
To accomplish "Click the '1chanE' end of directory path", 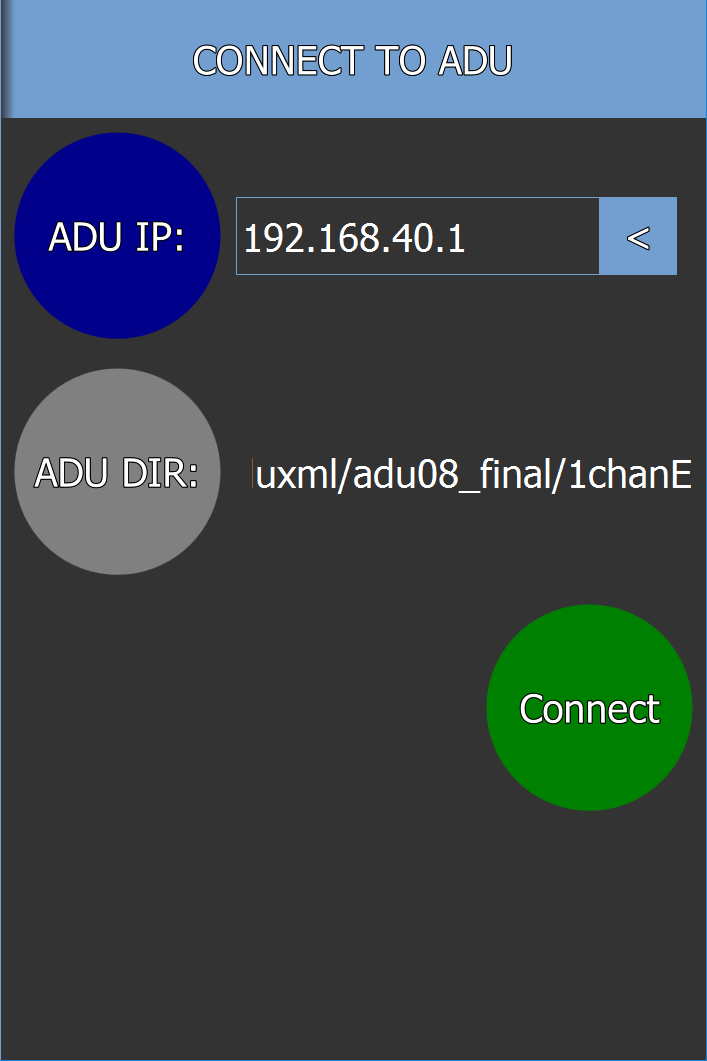I will tap(630, 474).
